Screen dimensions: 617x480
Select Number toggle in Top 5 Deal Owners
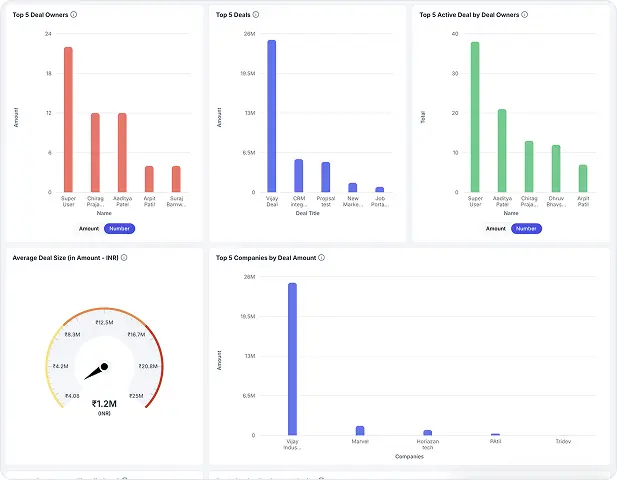tap(119, 228)
